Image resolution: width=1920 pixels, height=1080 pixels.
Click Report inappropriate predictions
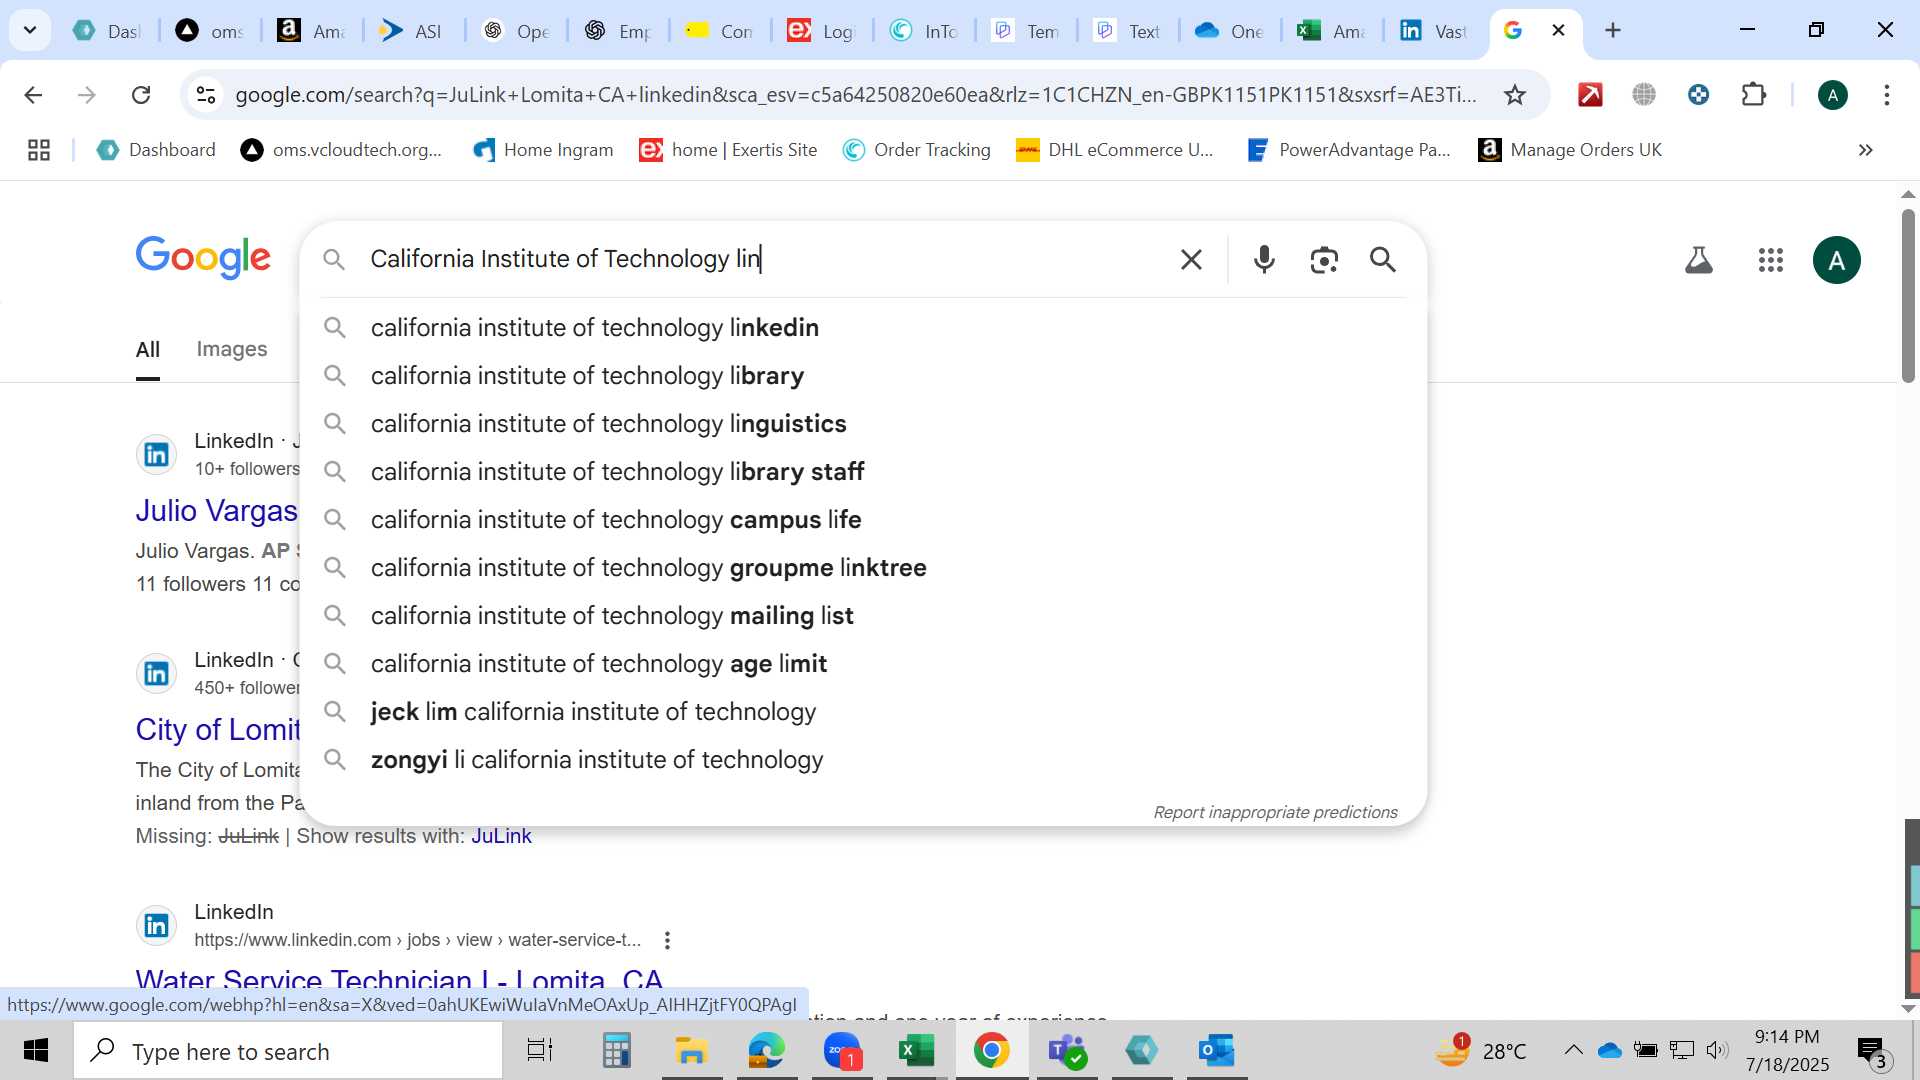coord(1275,812)
